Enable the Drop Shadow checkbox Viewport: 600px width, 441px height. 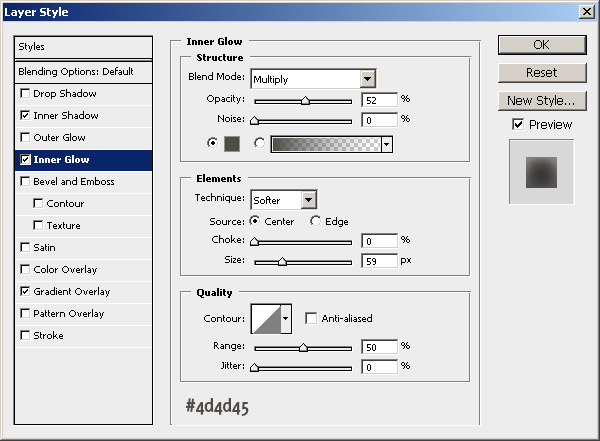click(x=25, y=93)
